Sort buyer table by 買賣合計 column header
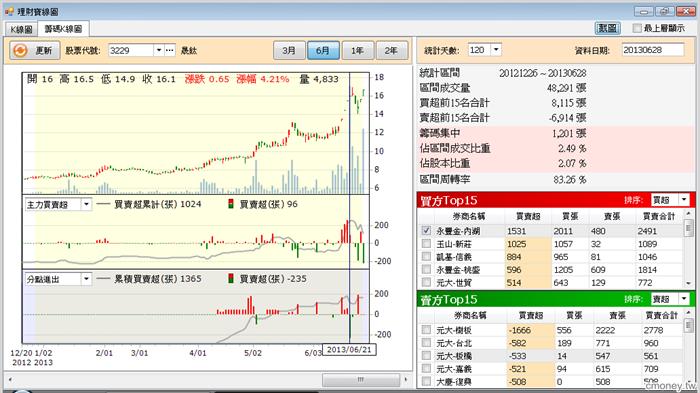The width and height of the screenshot is (700, 393). [658, 216]
